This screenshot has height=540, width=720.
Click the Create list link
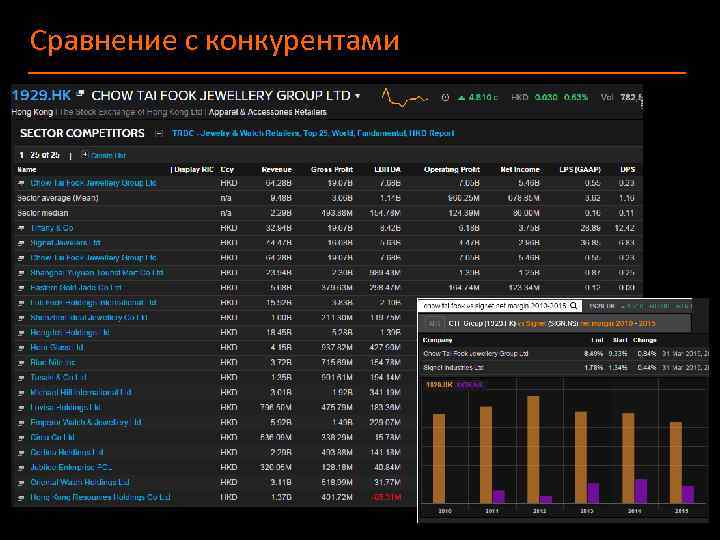tap(108, 156)
